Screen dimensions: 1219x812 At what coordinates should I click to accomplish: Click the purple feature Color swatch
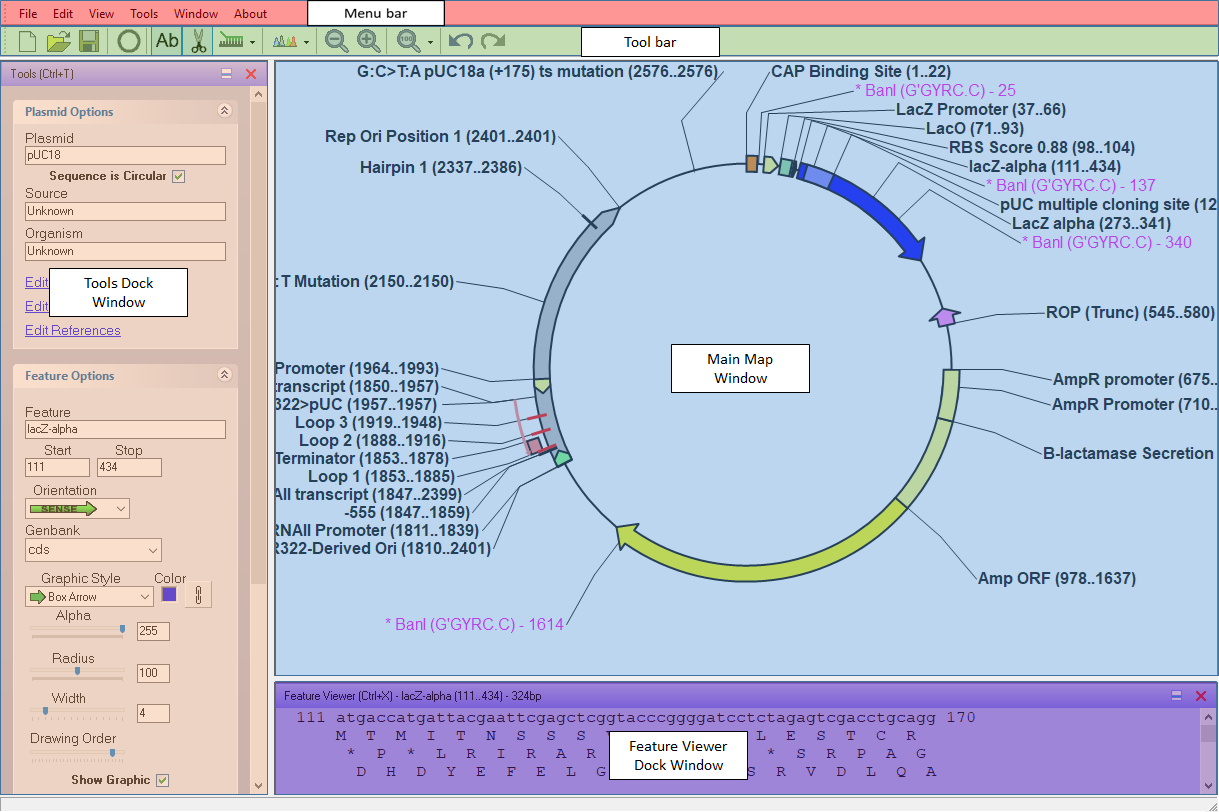[169, 595]
